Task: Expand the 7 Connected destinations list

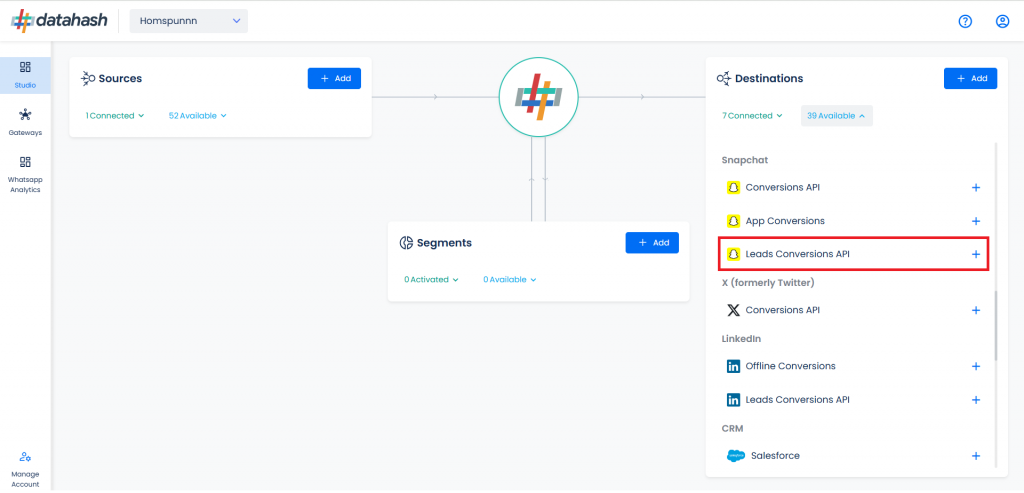Action: point(752,116)
